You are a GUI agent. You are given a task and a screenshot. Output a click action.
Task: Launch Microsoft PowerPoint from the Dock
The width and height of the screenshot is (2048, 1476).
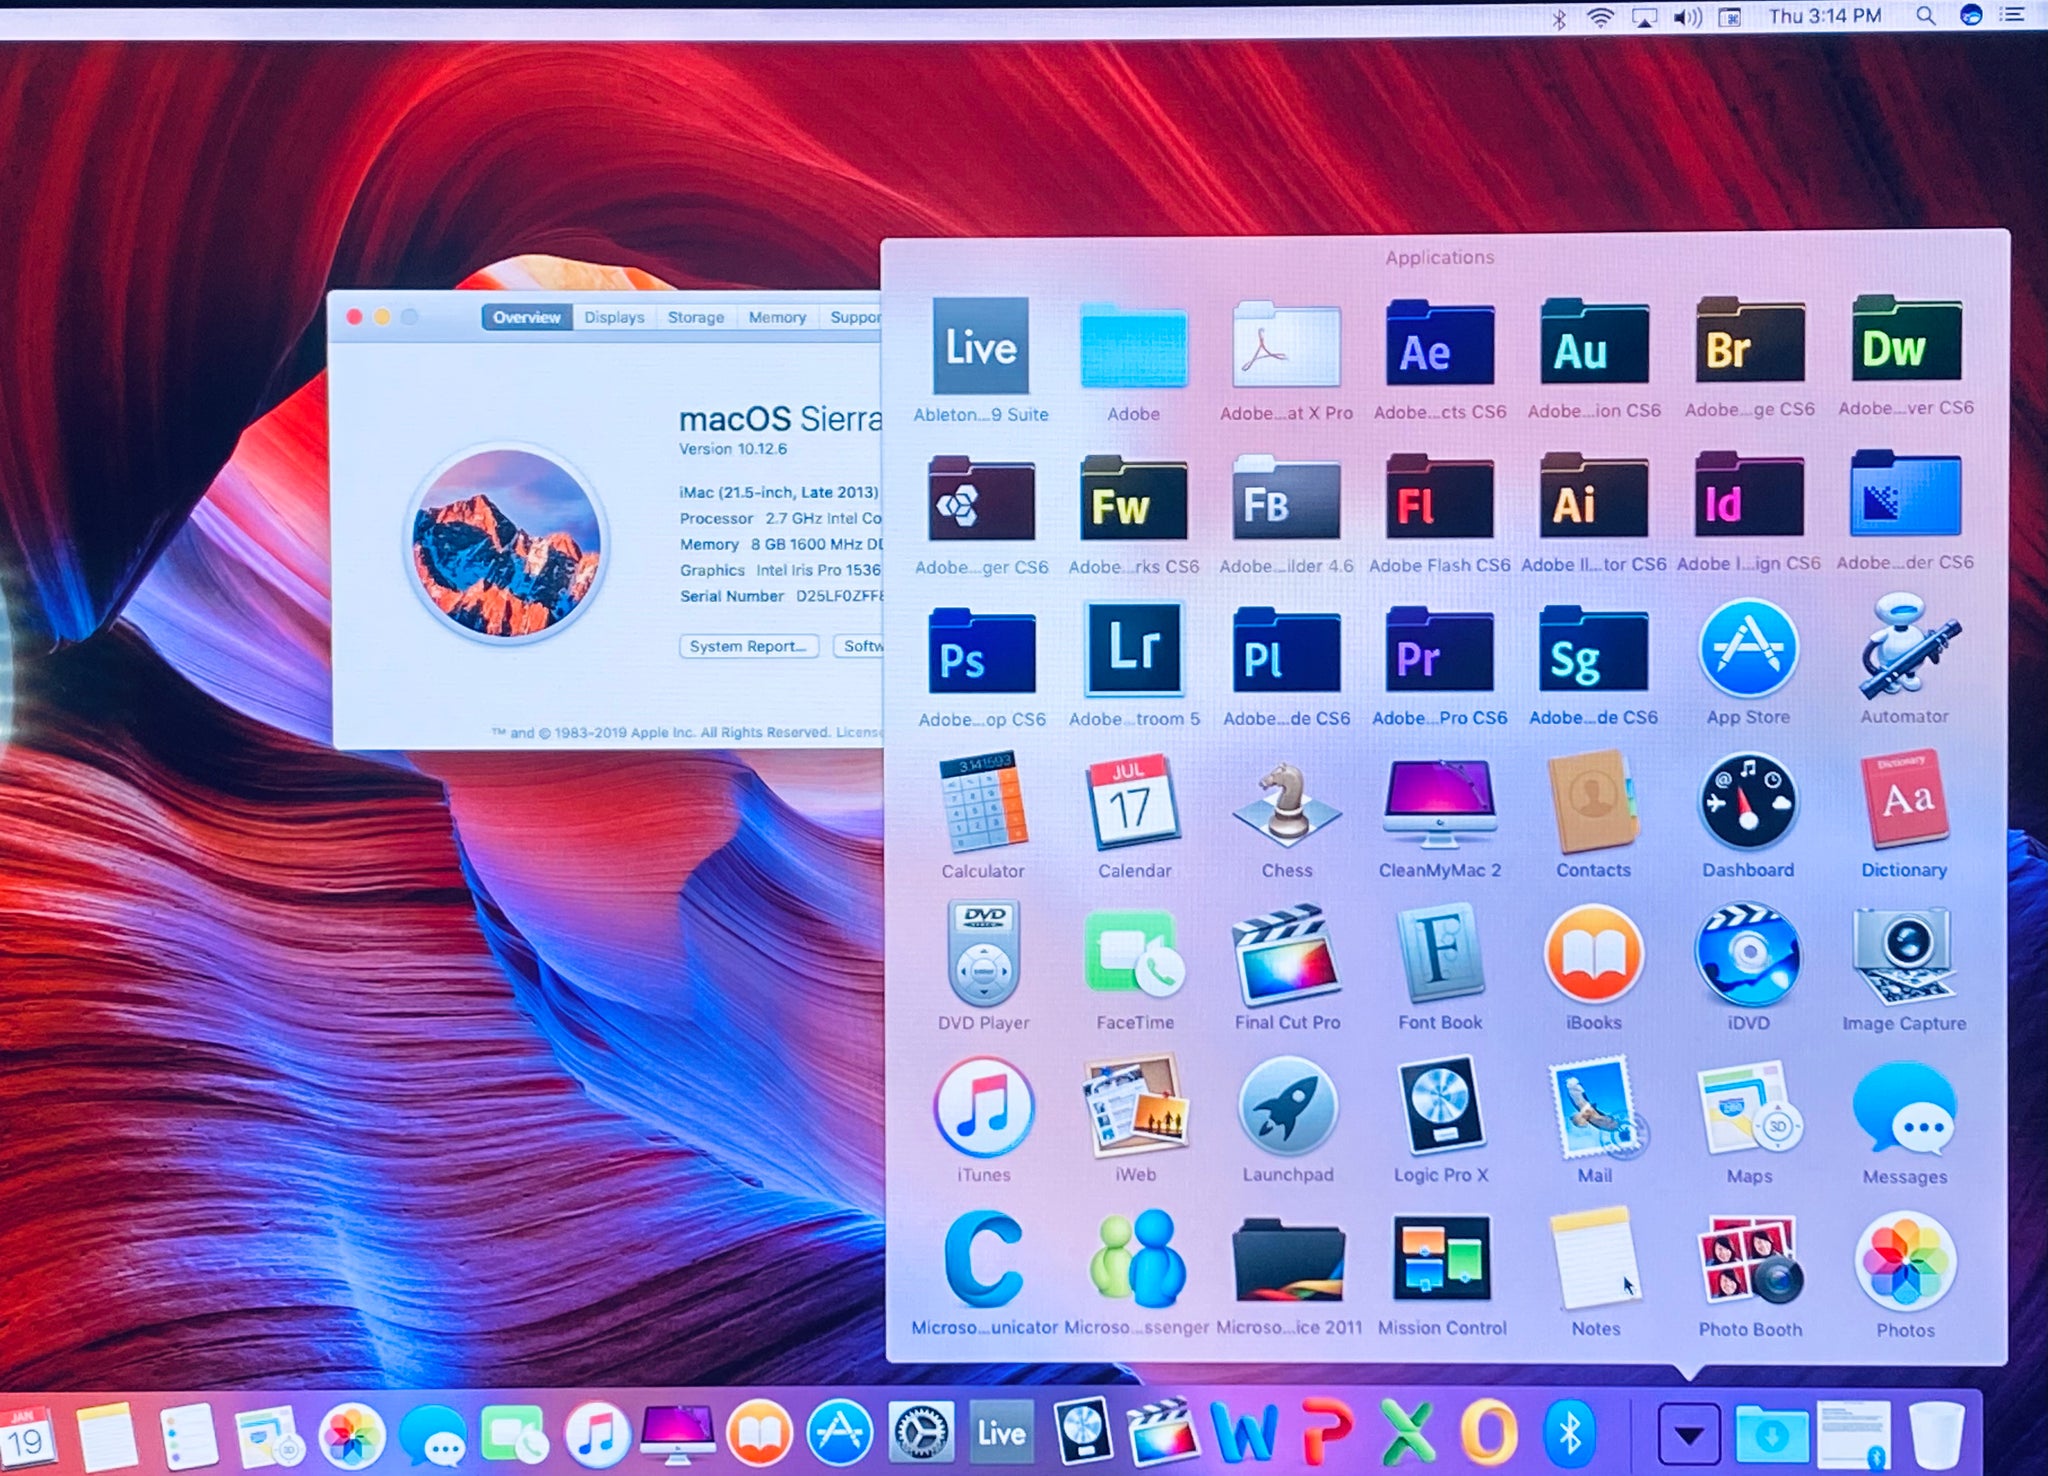tap(1326, 1432)
